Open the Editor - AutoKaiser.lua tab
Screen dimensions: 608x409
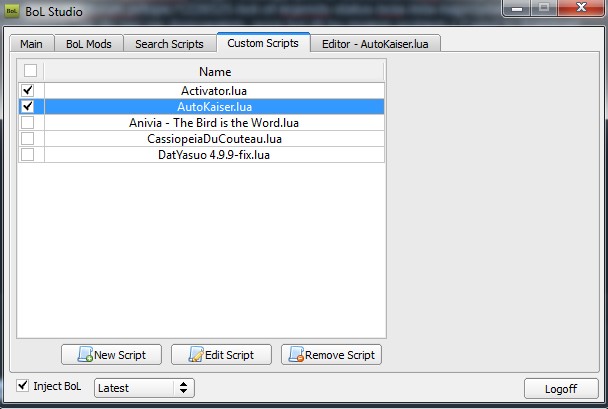(375, 44)
